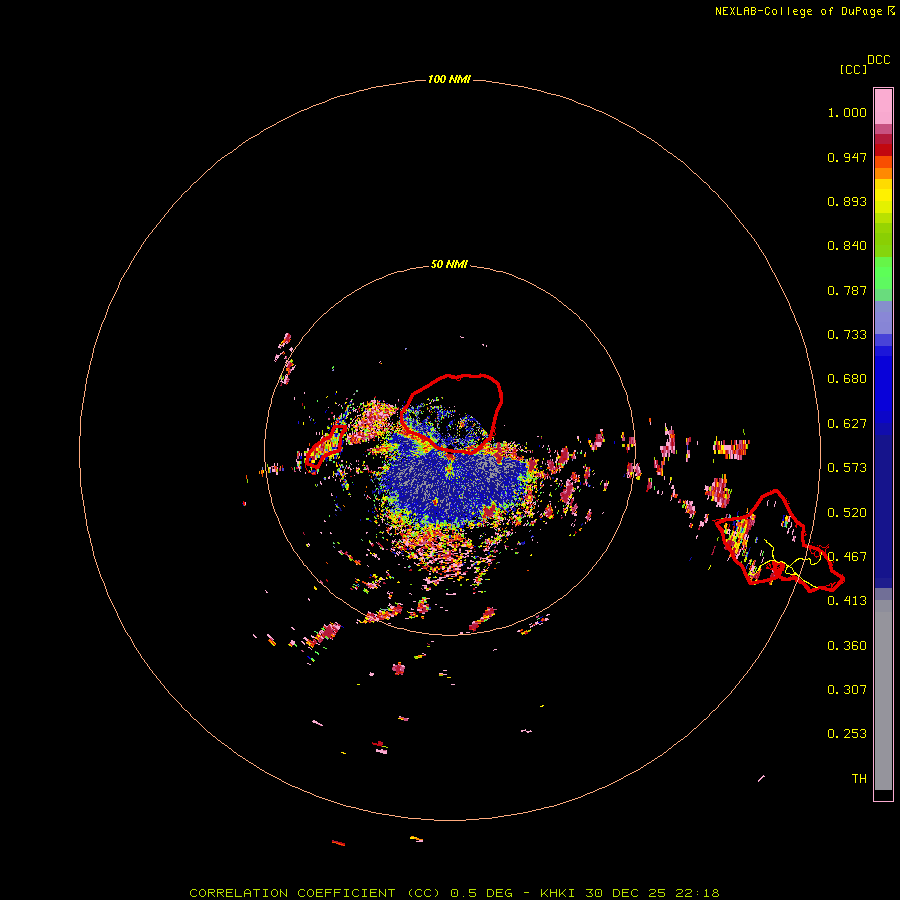Select the 0.840 scale value
The height and width of the screenshot is (900, 900).
pyautogui.click(x=847, y=246)
